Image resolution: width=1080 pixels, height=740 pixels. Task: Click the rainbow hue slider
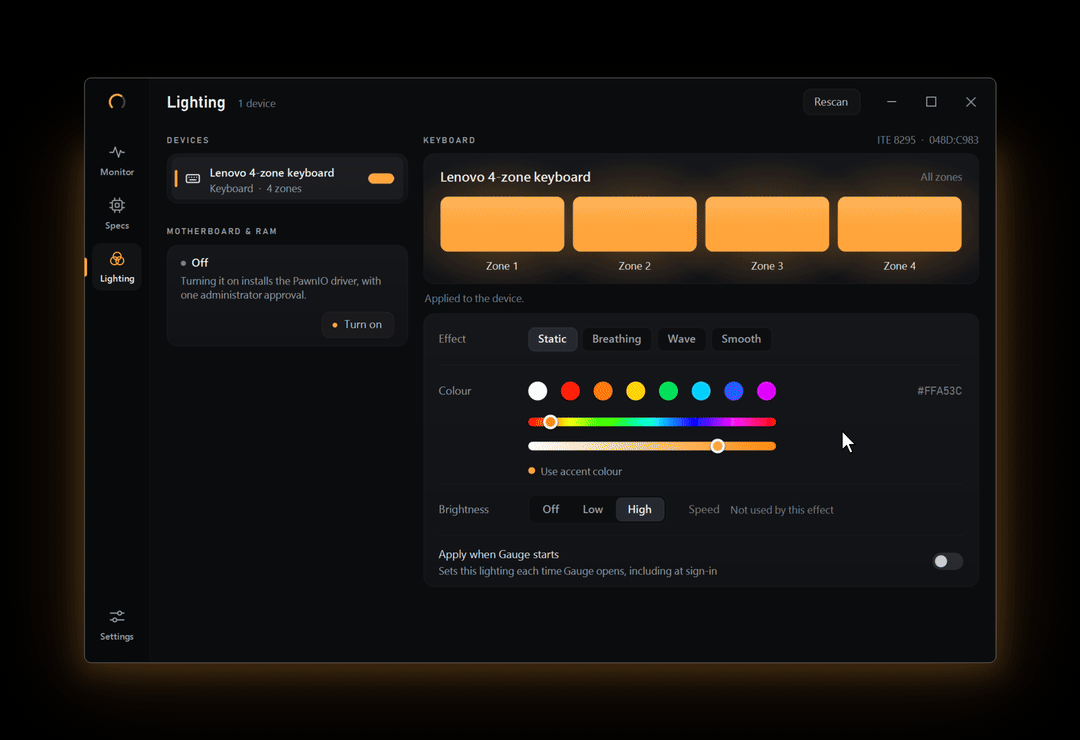click(652, 422)
